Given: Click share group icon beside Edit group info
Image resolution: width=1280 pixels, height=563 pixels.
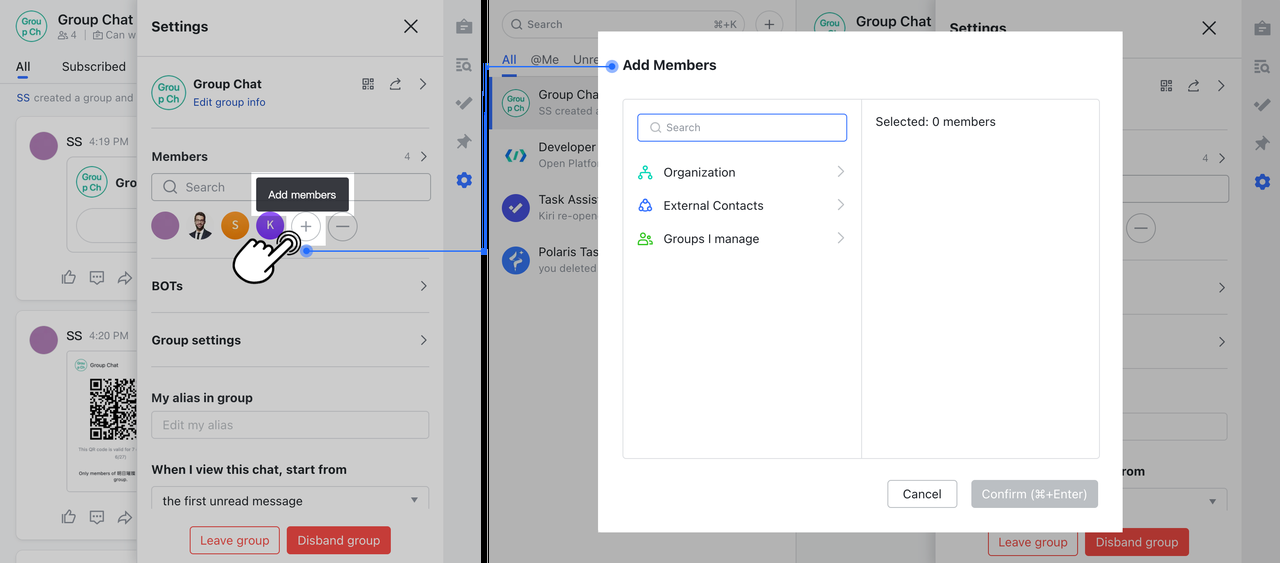Looking at the screenshot, I should pos(395,85).
